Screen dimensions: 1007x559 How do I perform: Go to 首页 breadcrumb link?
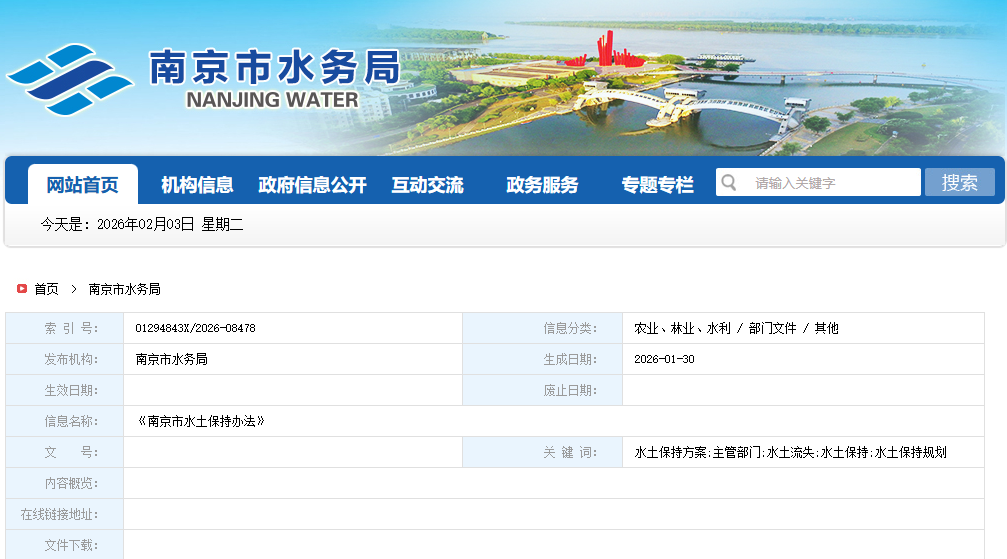[46, 289]
